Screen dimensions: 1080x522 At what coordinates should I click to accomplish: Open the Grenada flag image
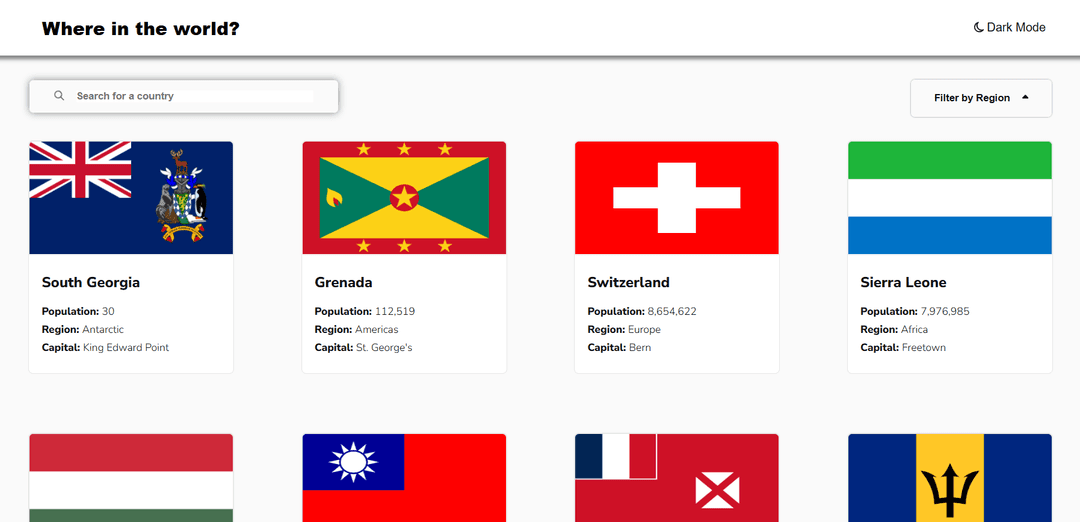tap(404, 198)
